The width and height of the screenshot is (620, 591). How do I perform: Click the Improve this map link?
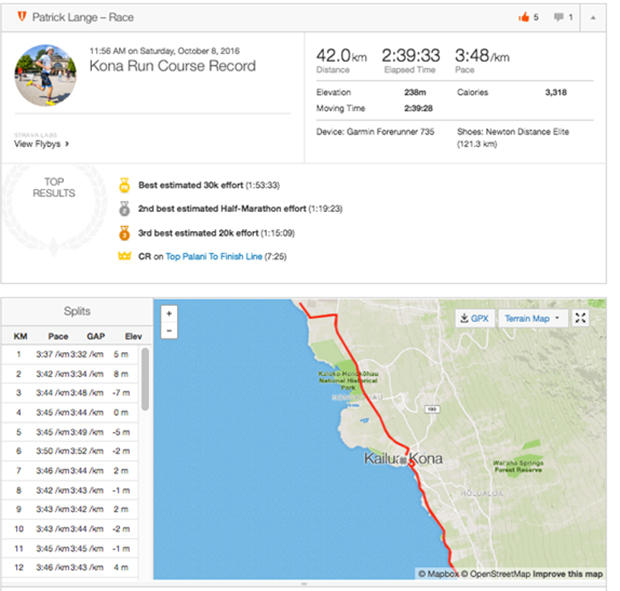click(x=567, y=573)
